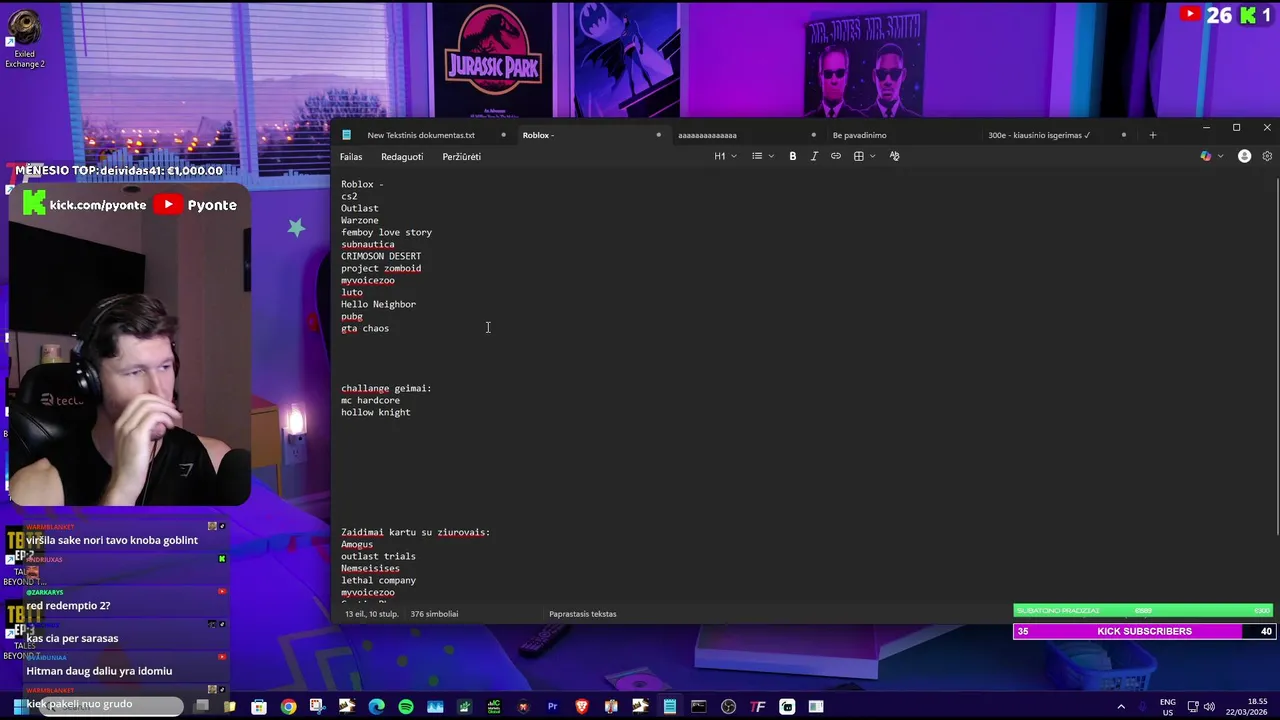This screenshot has width=1280, height=720.
Task: Click the 'lethal company' line
Action: point(378,580)
